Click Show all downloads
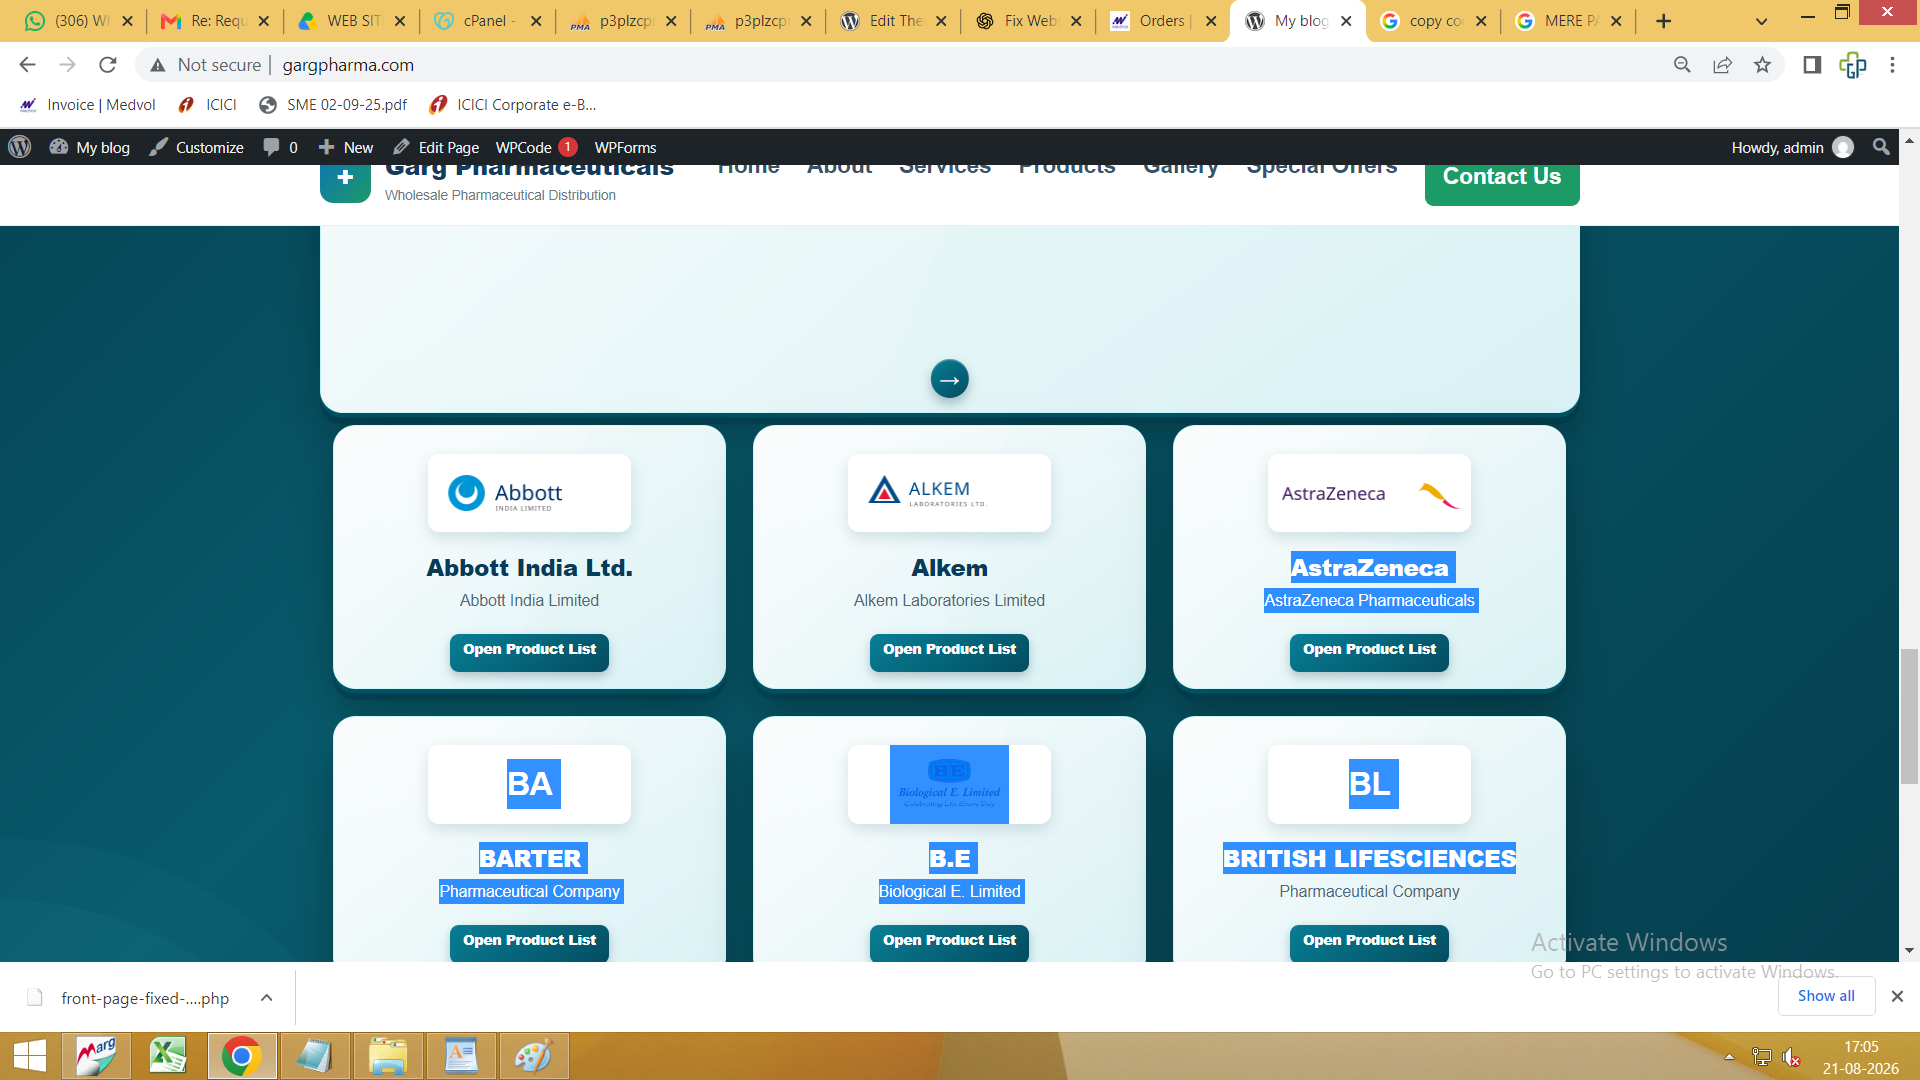The image size is (1920, 1080). [1826, 996]
